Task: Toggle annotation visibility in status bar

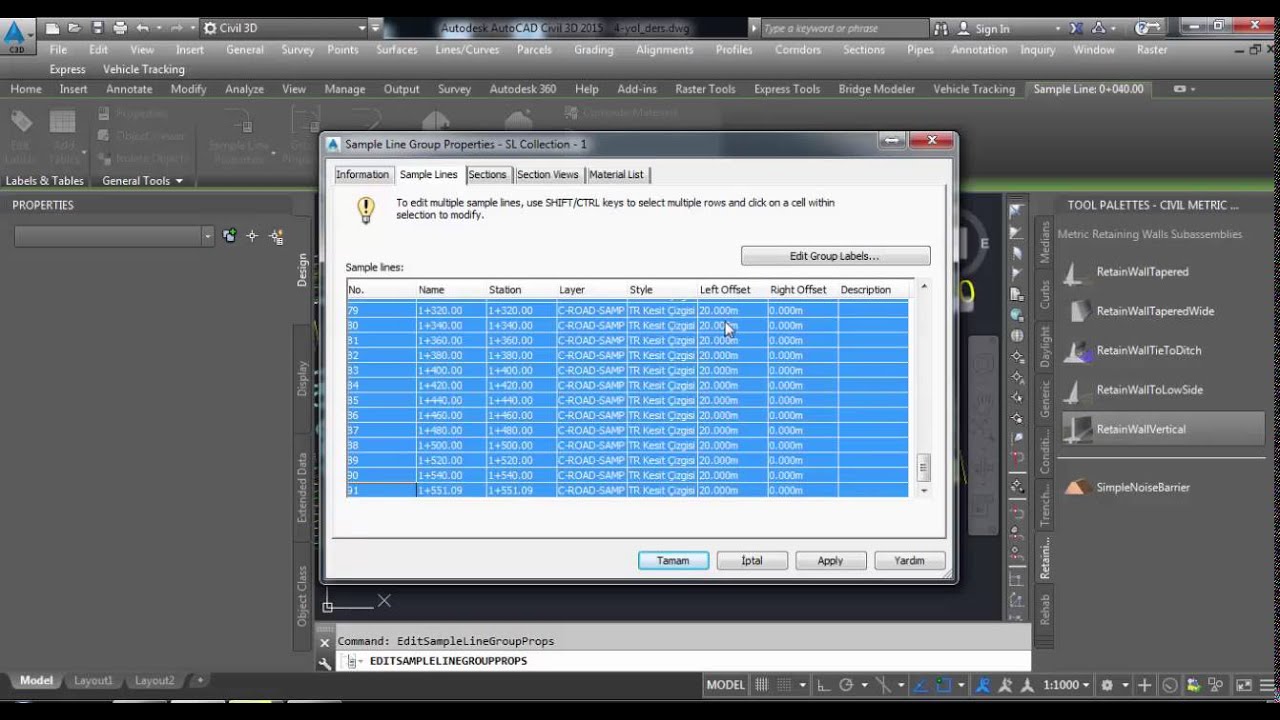Action: [x=983, y=685]
